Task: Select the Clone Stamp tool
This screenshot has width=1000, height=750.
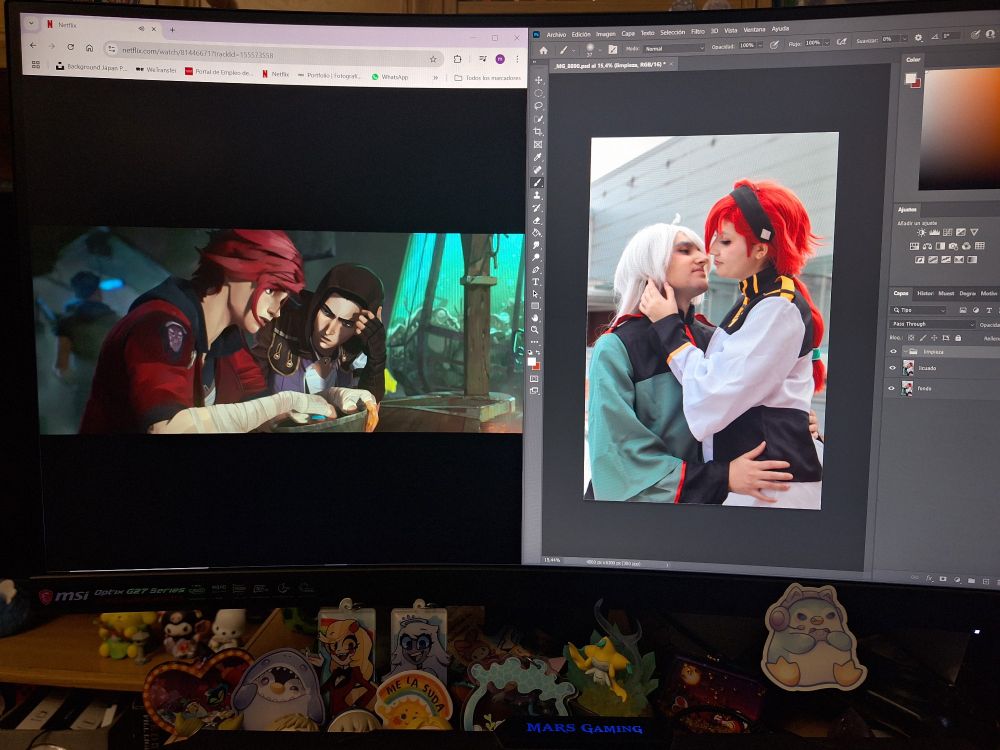Action: [538, 196]
